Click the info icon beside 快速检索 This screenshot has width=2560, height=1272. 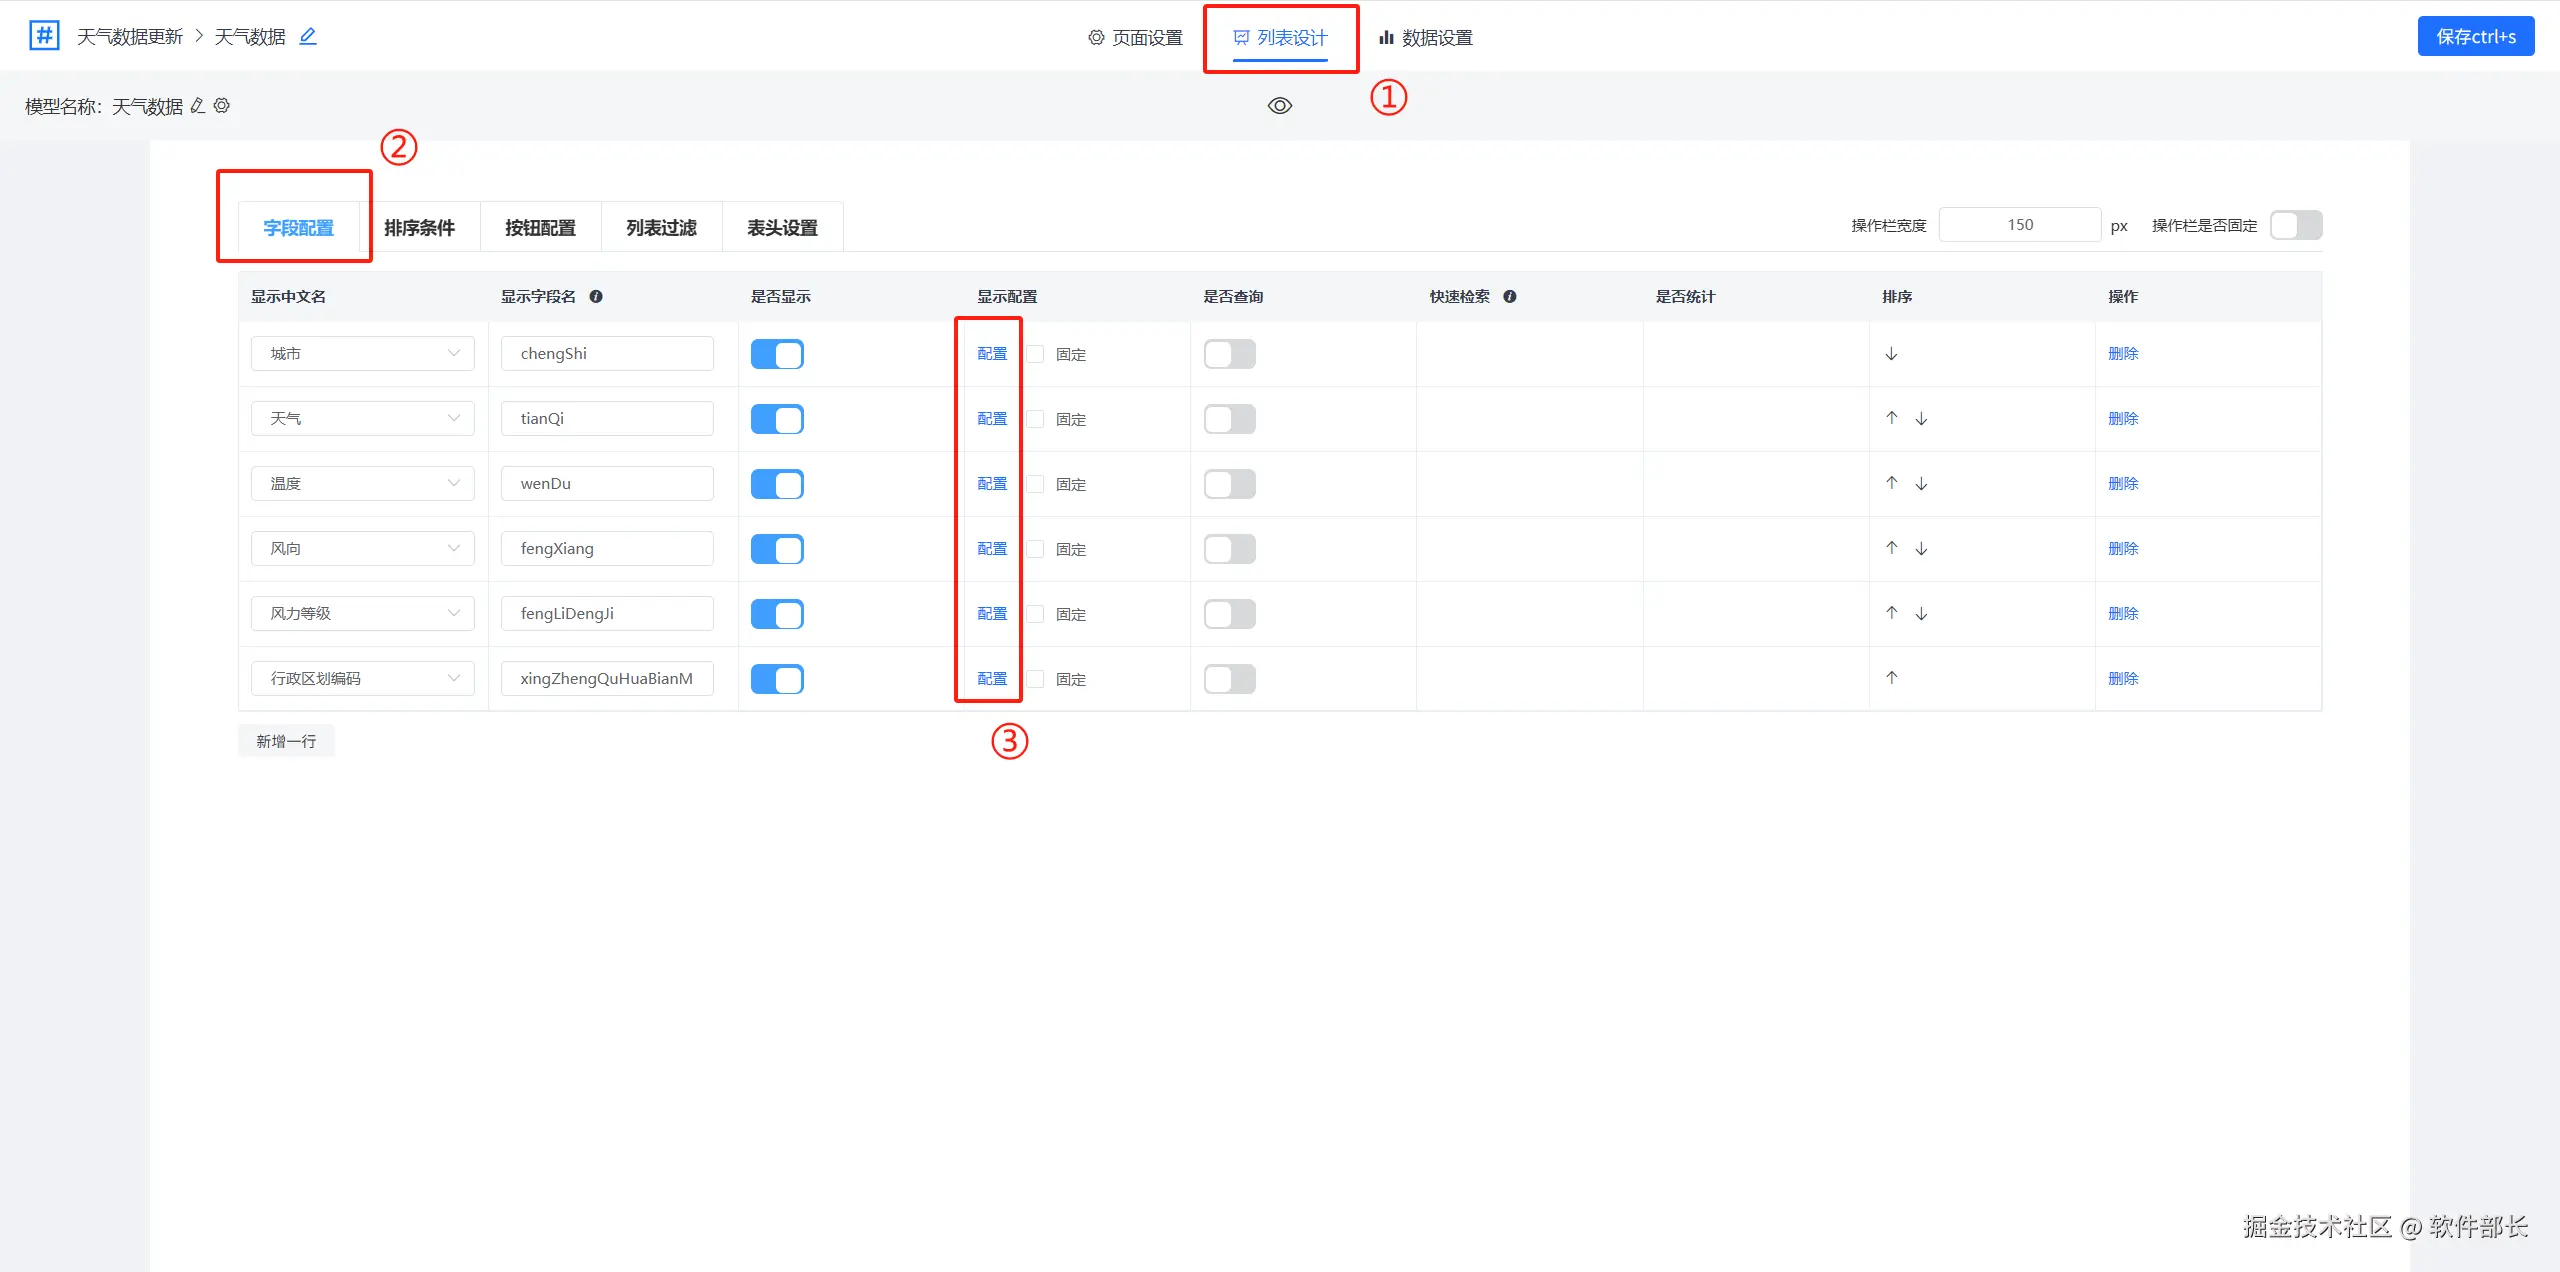coord(1510,297)
